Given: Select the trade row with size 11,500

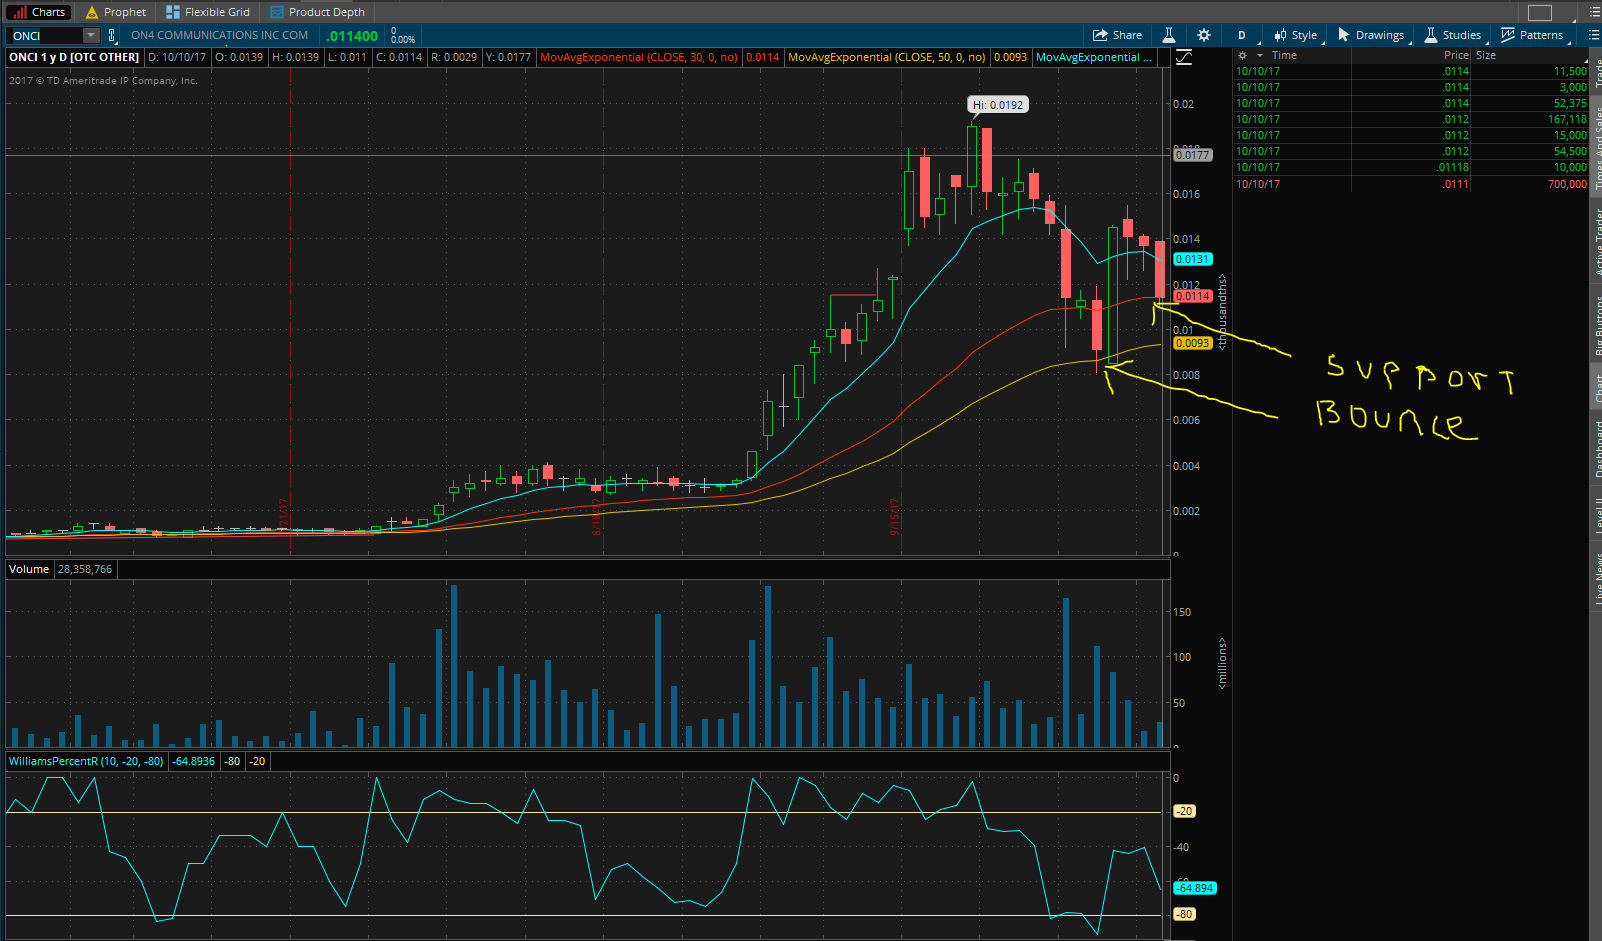Looking at the screenshot, I should pyautogui.click(x=1411, y=71).
